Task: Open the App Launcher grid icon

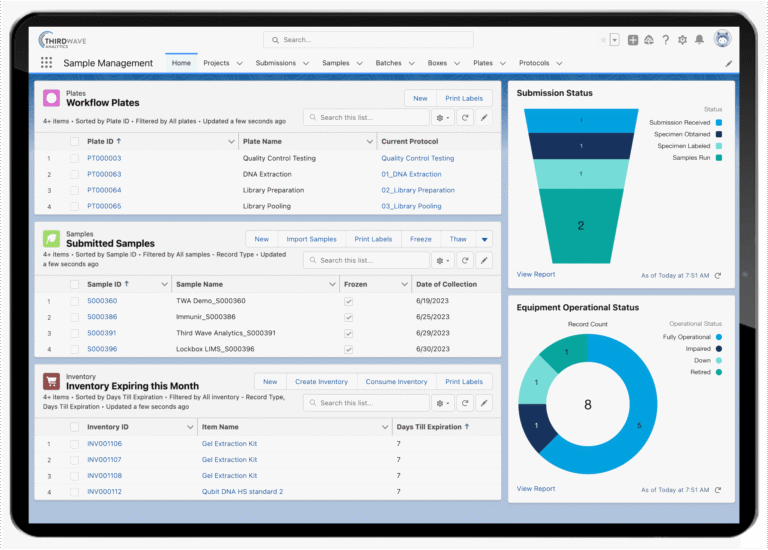Action: pyautogui.click(x=47, y=63)
